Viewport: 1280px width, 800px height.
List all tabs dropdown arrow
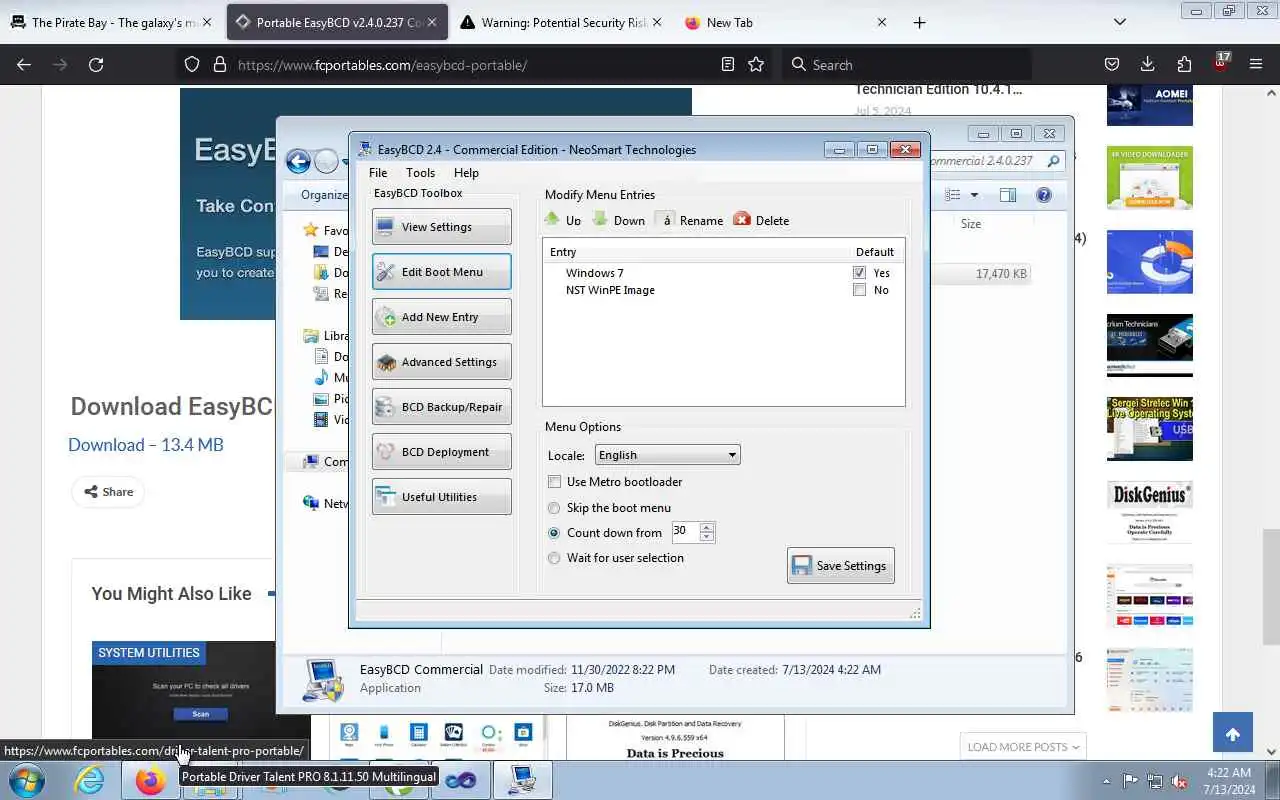coord(1120,22)
